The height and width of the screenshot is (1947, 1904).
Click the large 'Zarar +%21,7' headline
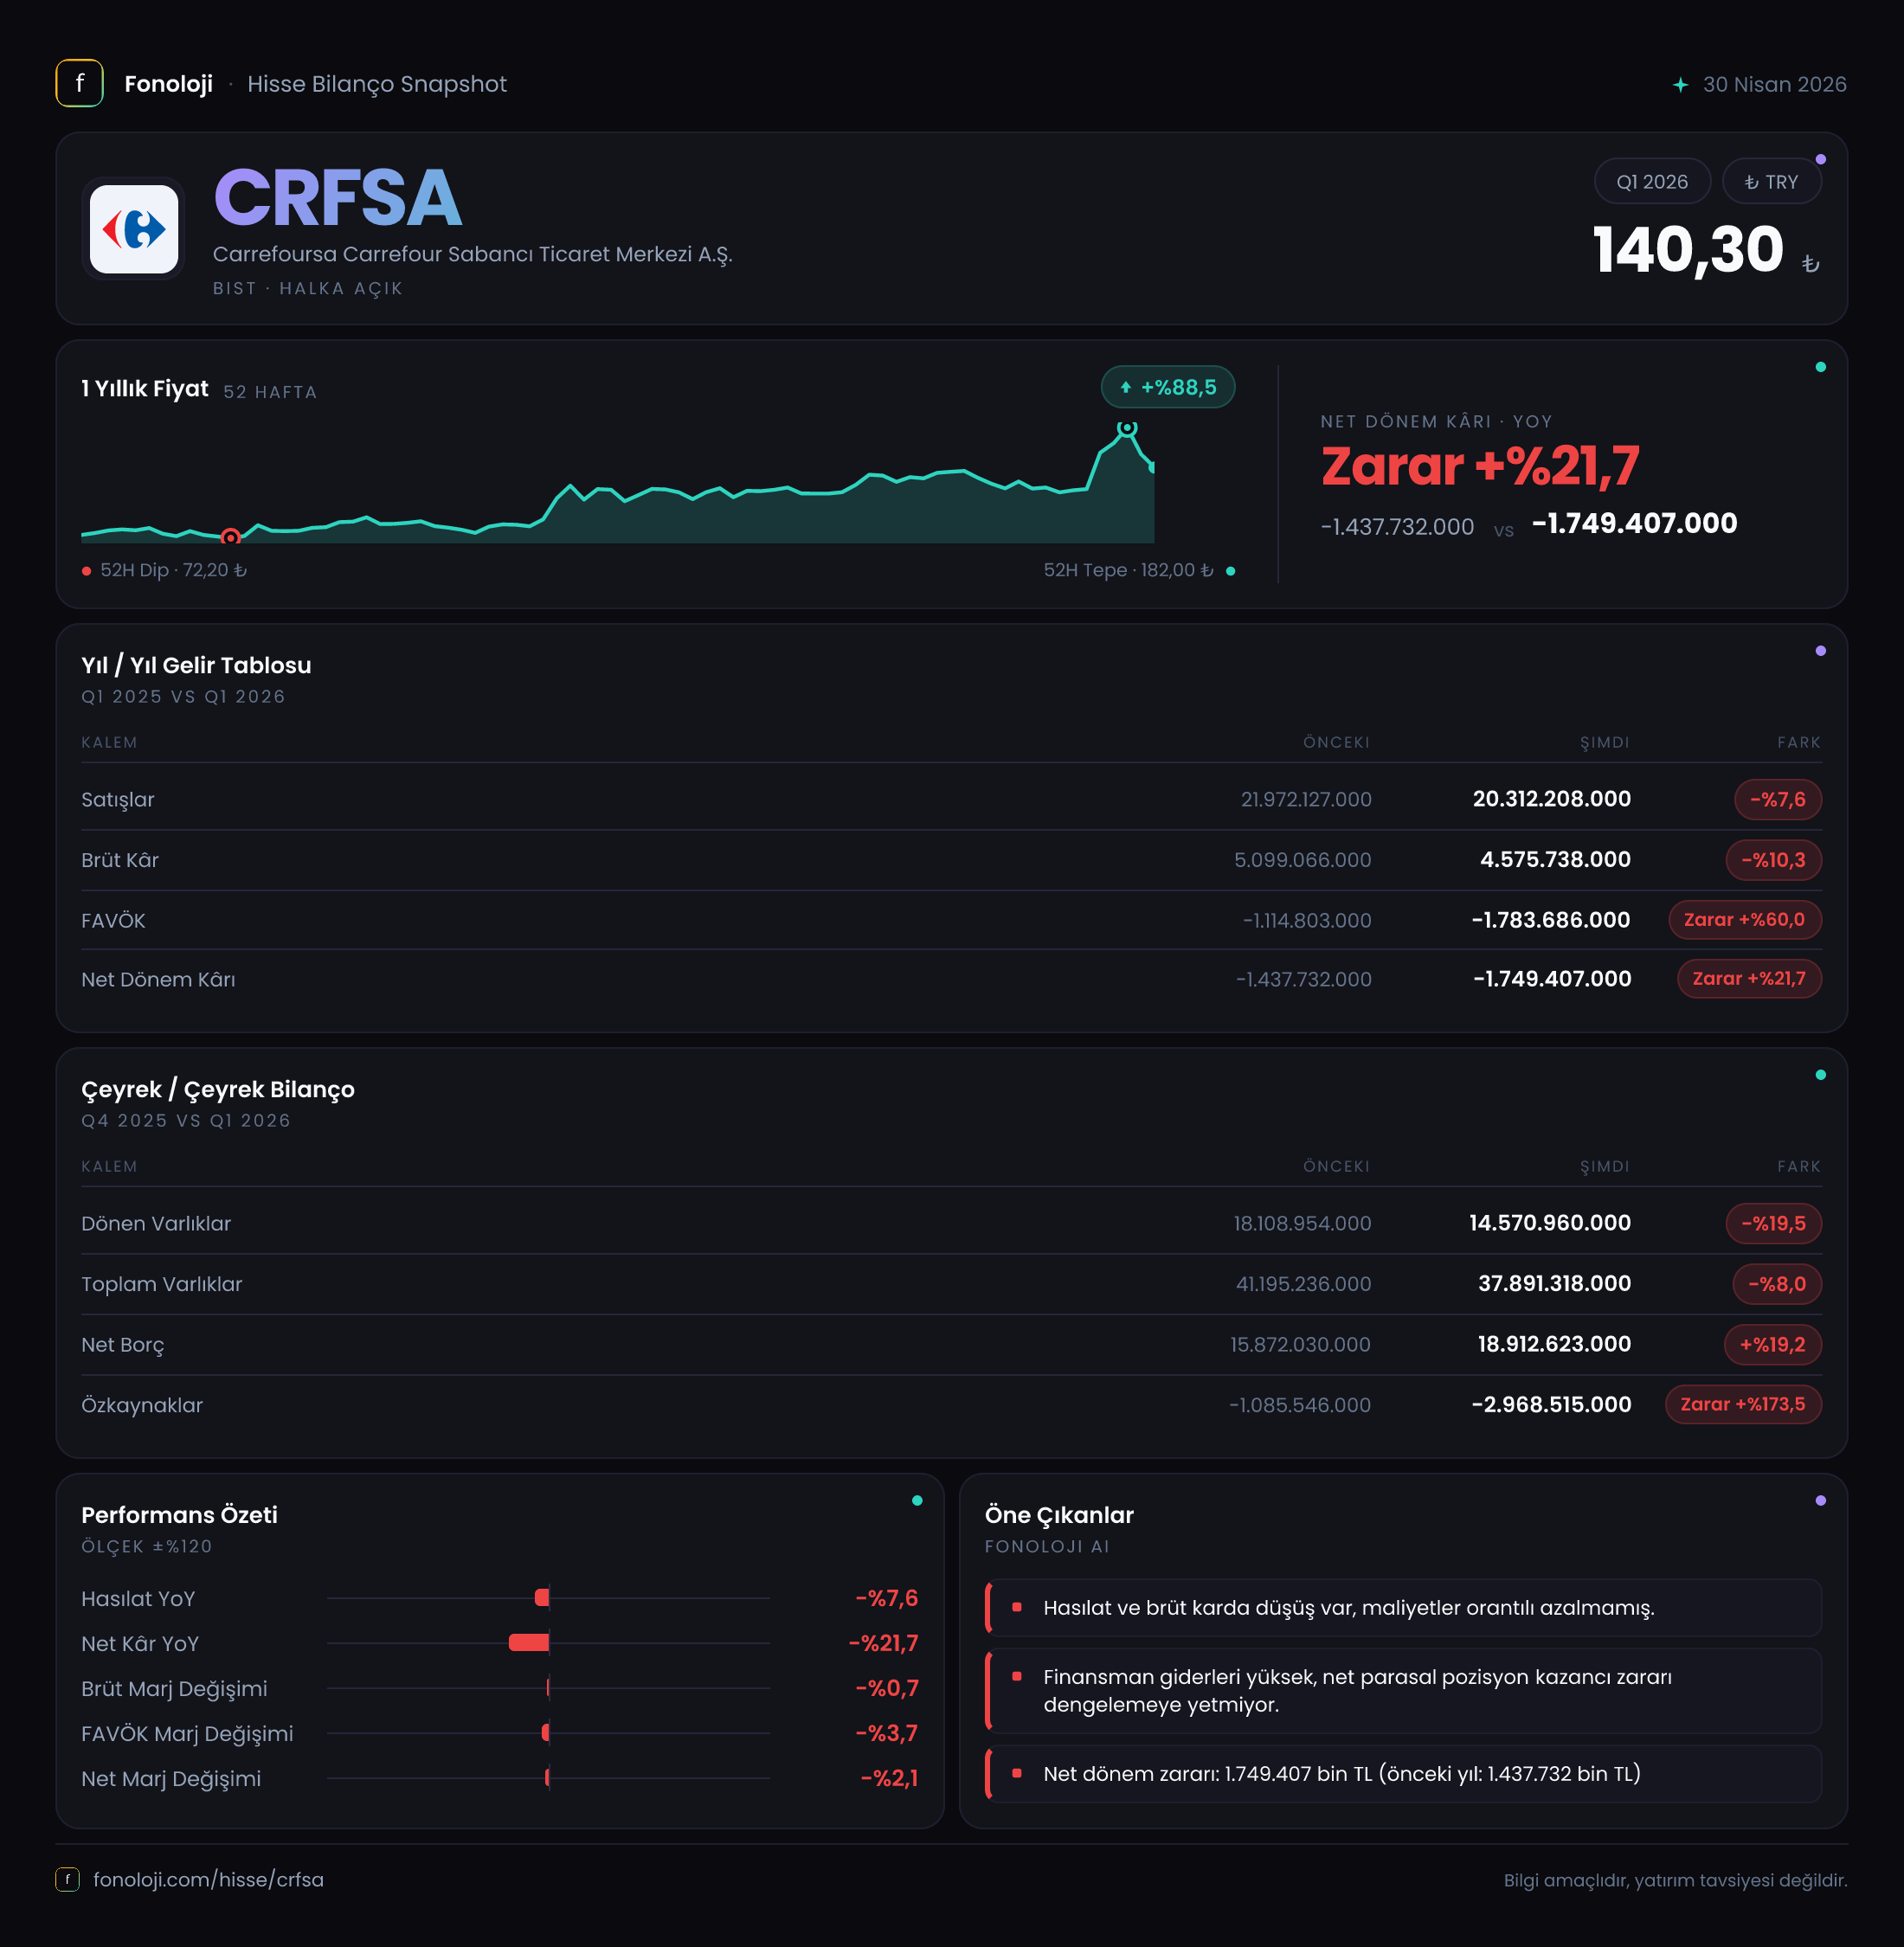1480,466
